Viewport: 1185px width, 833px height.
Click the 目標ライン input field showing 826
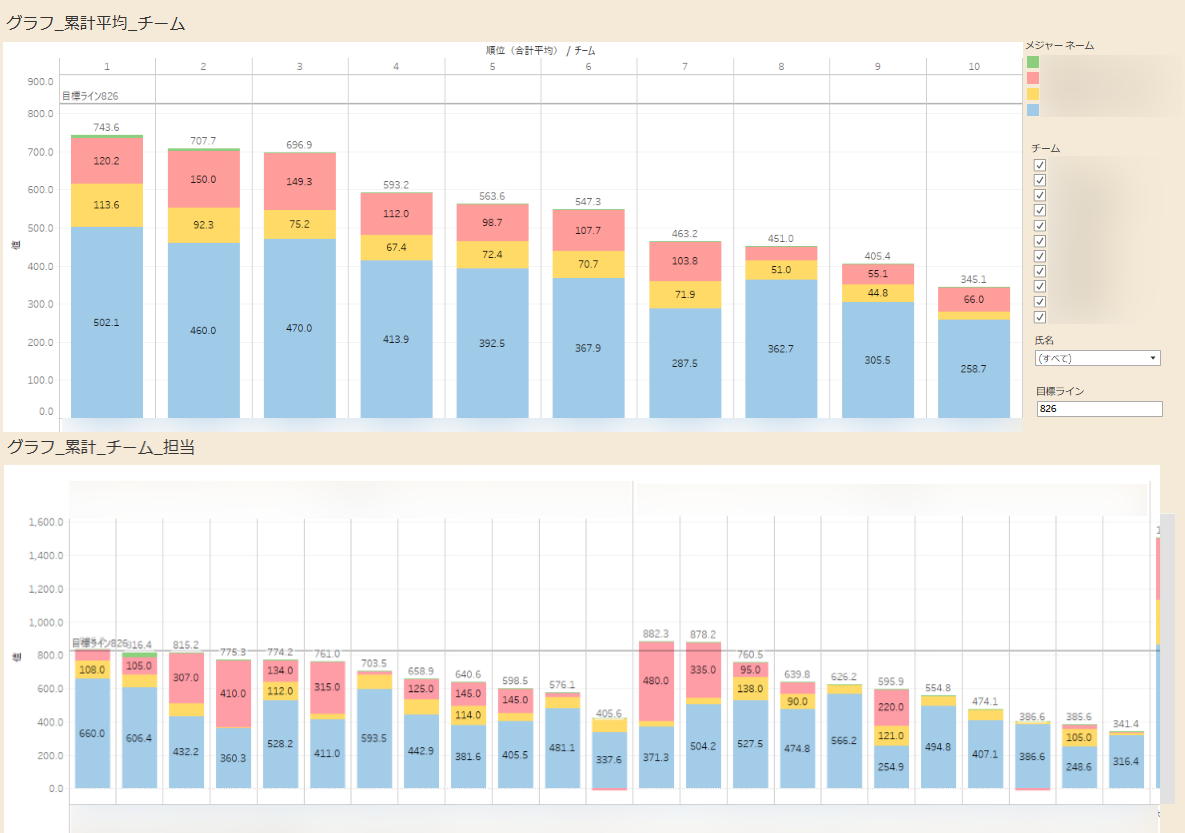tap(1099, 409)
